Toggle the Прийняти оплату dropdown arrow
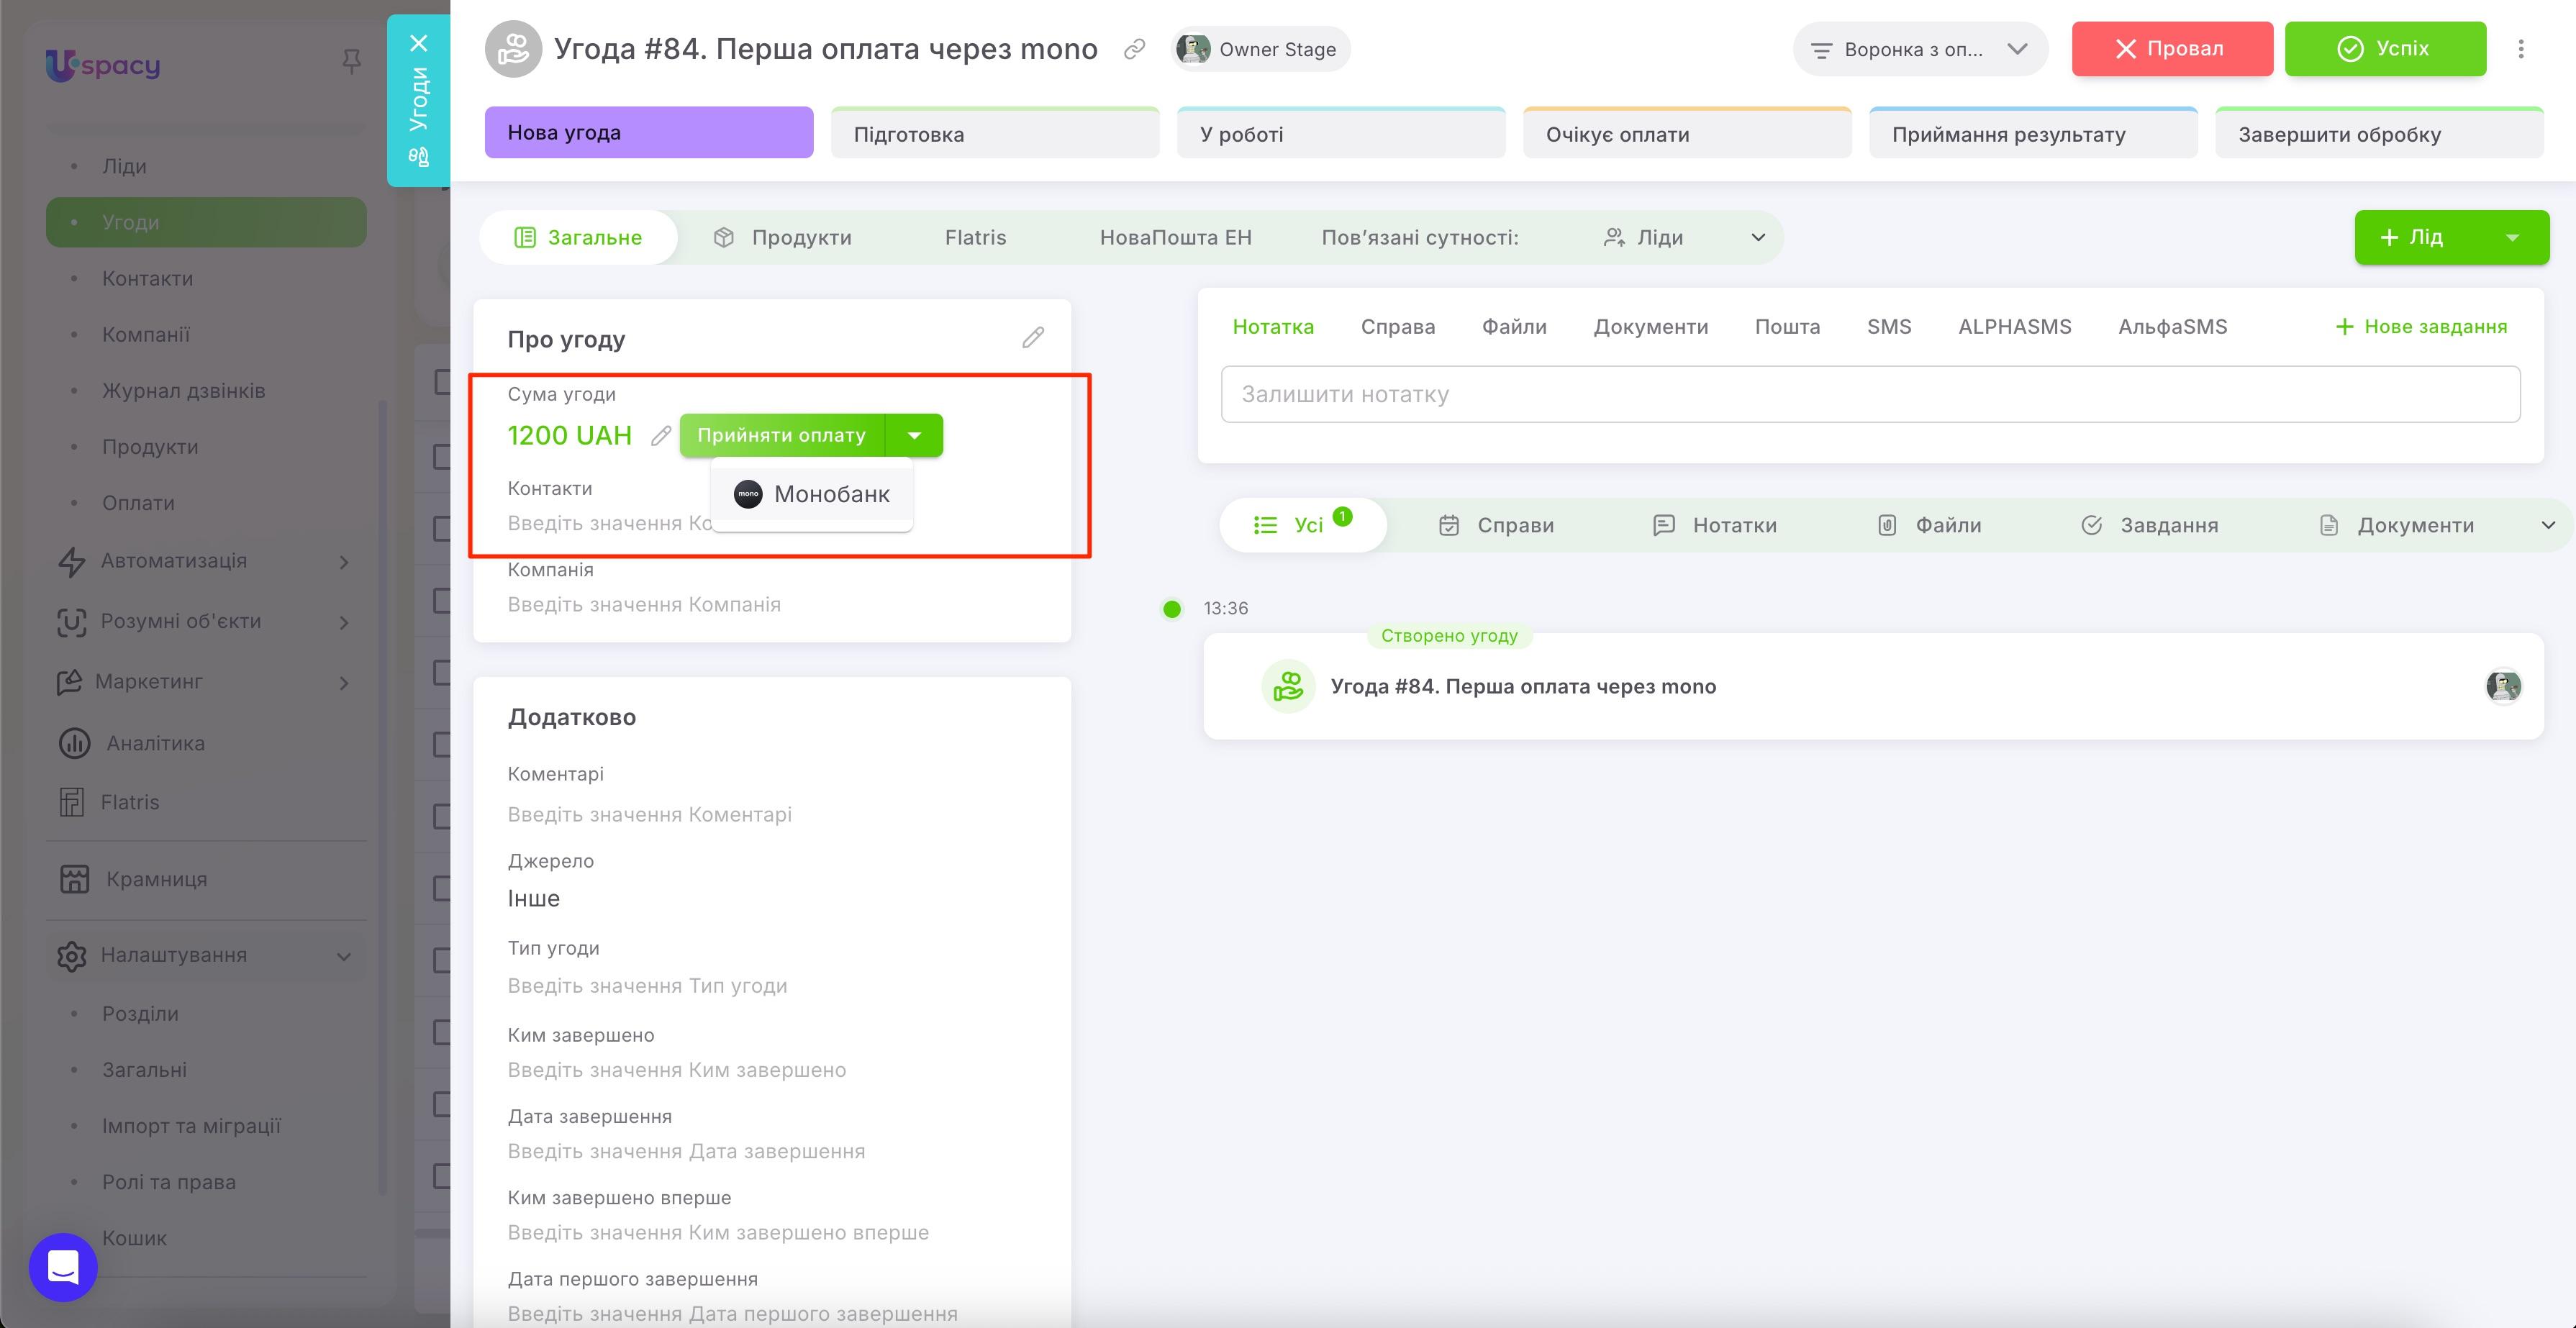 tap(914, 435)
